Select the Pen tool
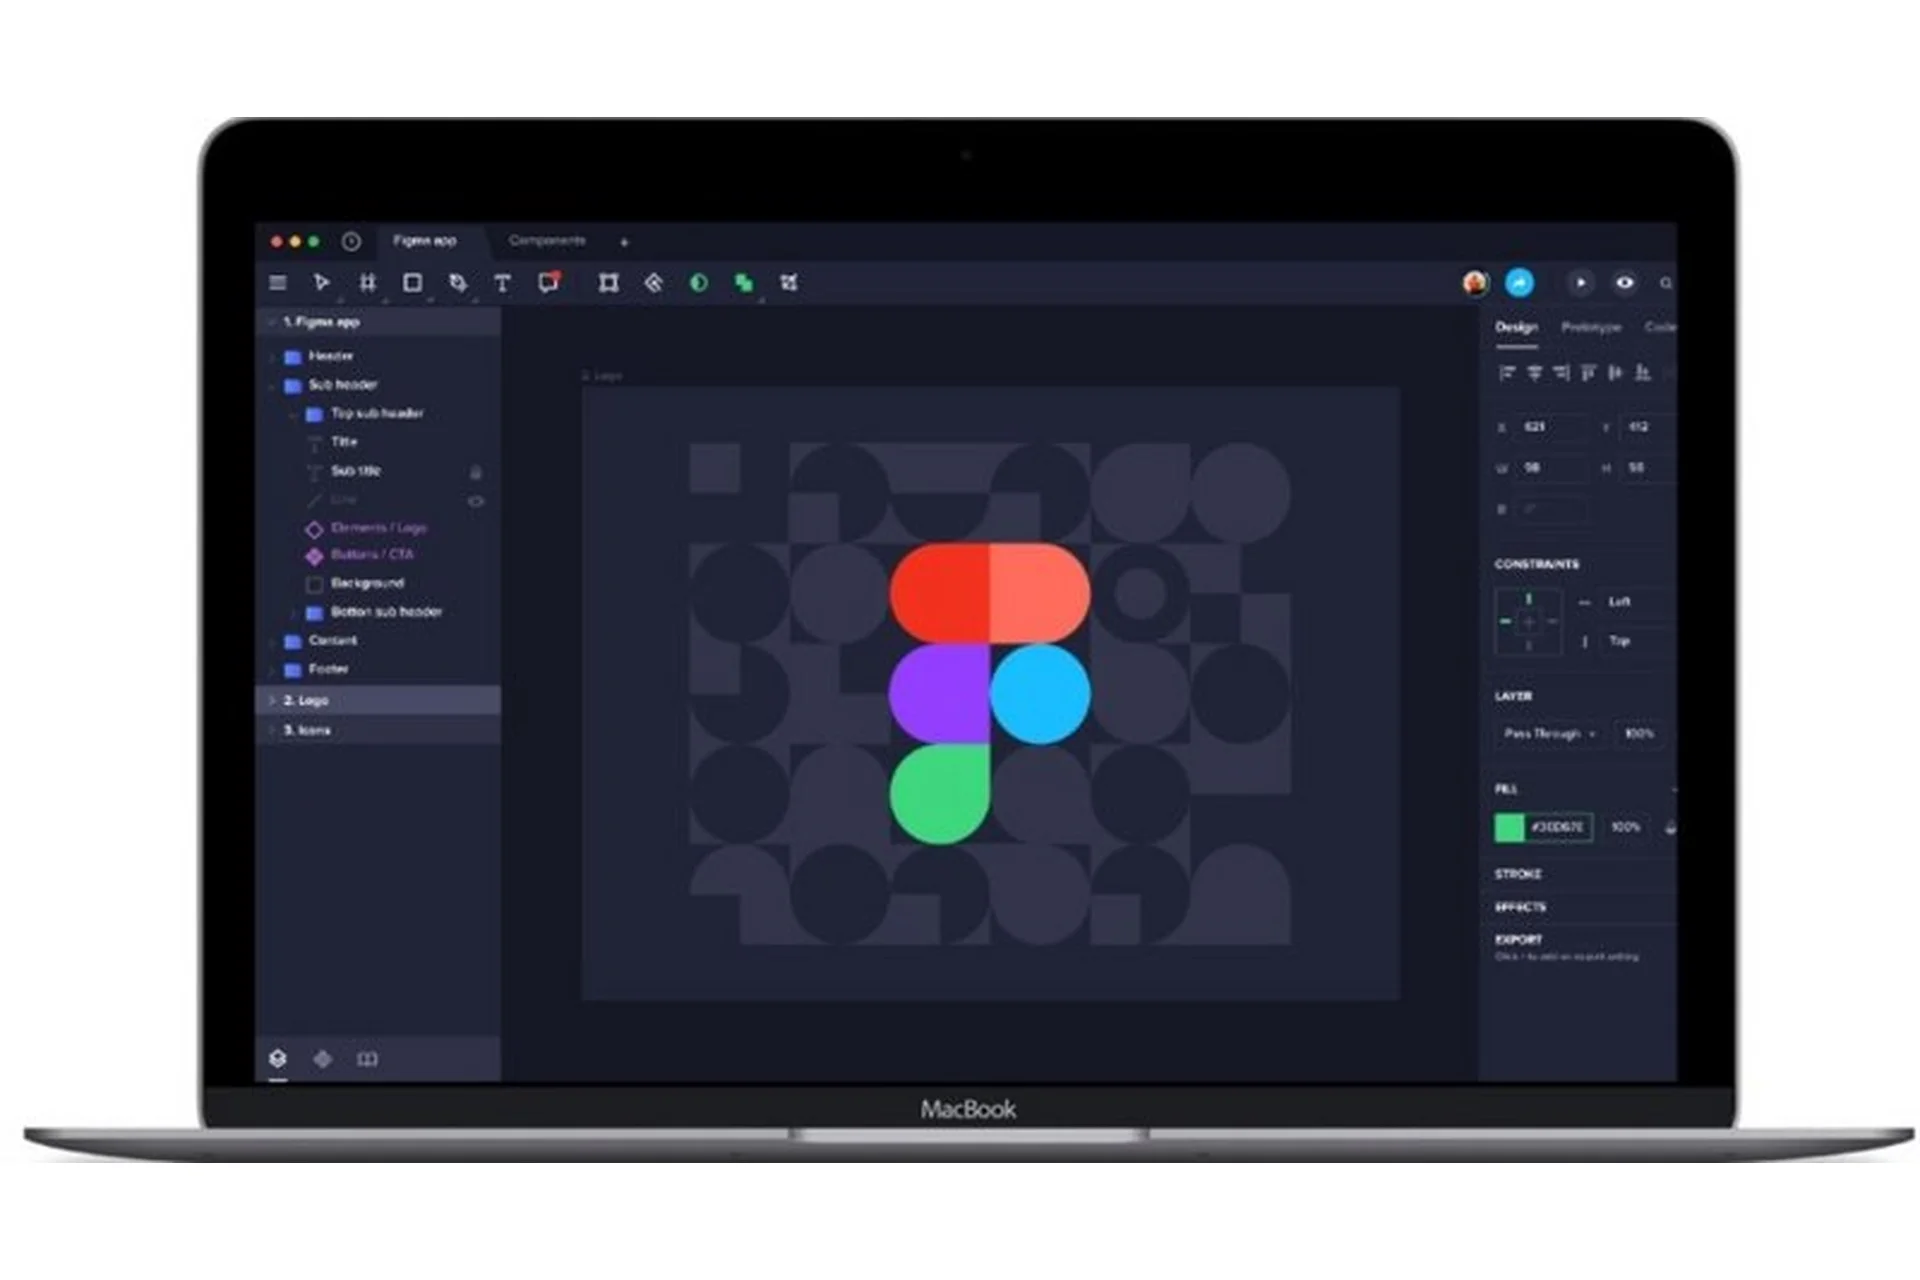 tap(458, 283)
